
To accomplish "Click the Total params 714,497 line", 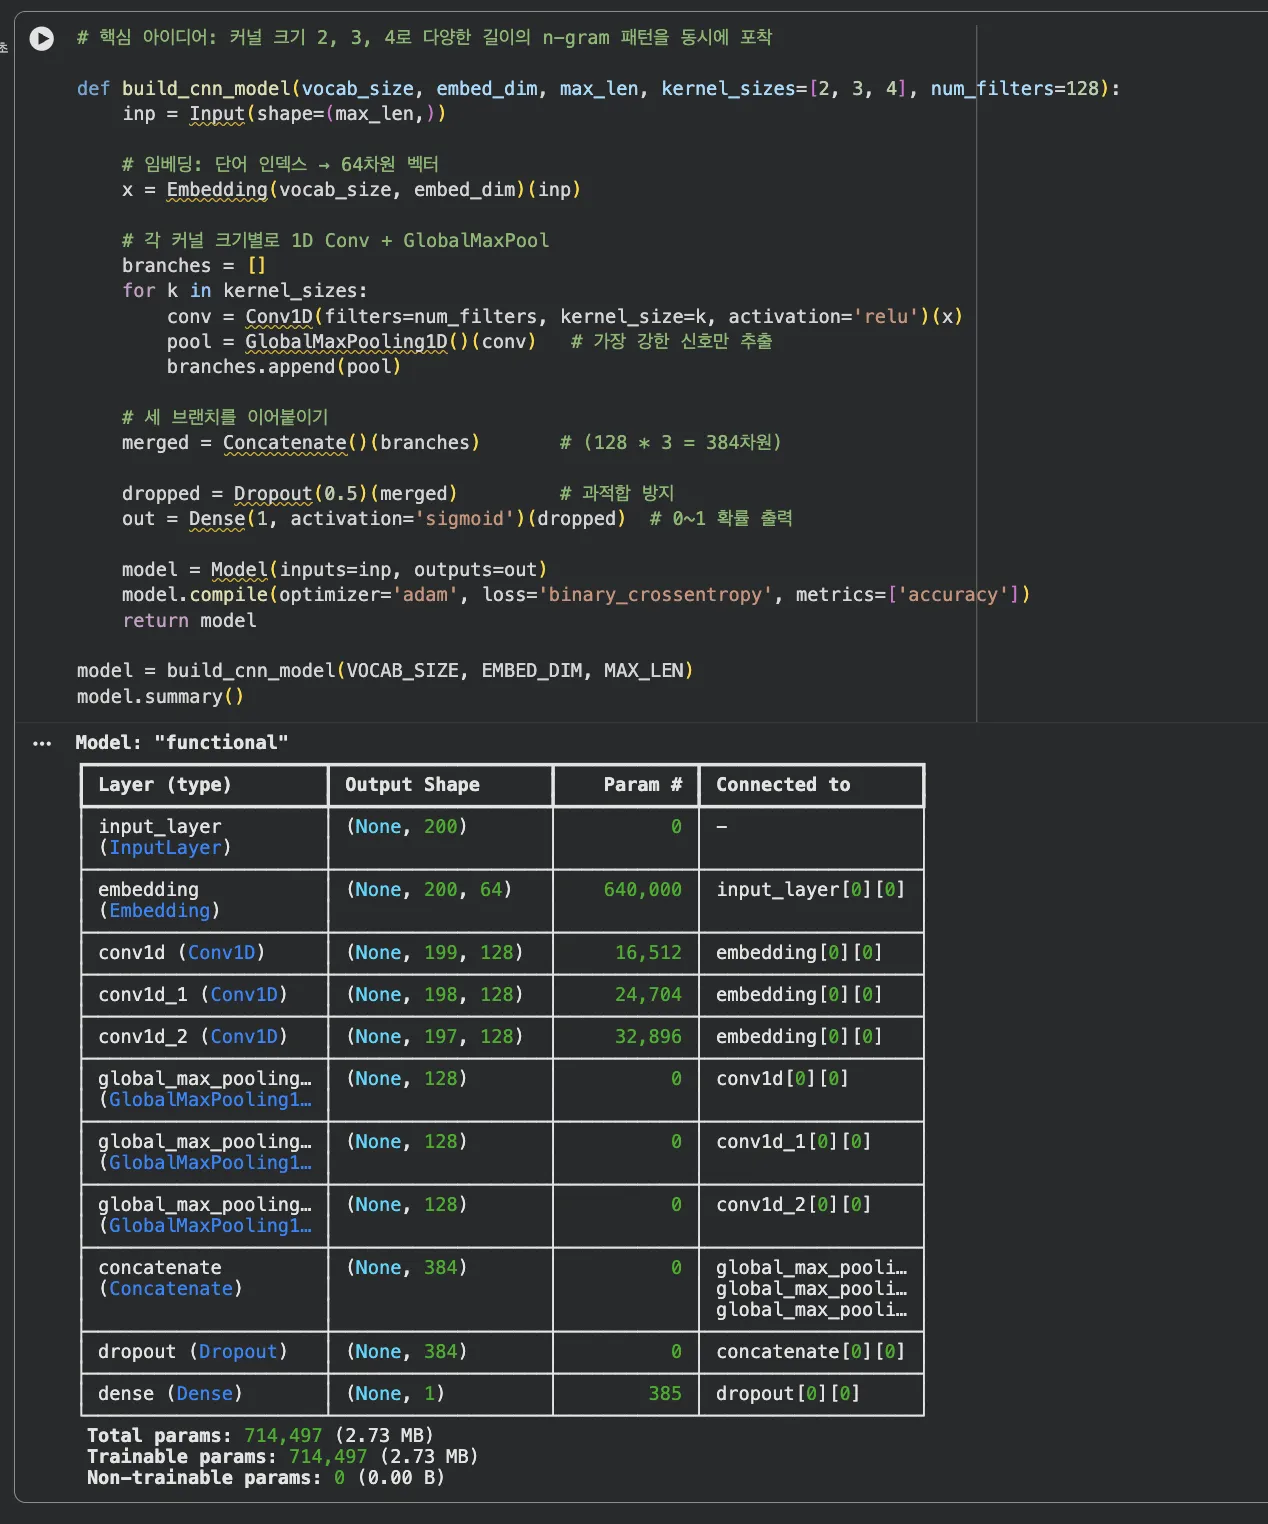I will pyautogui.click(x=260, y=1436).
